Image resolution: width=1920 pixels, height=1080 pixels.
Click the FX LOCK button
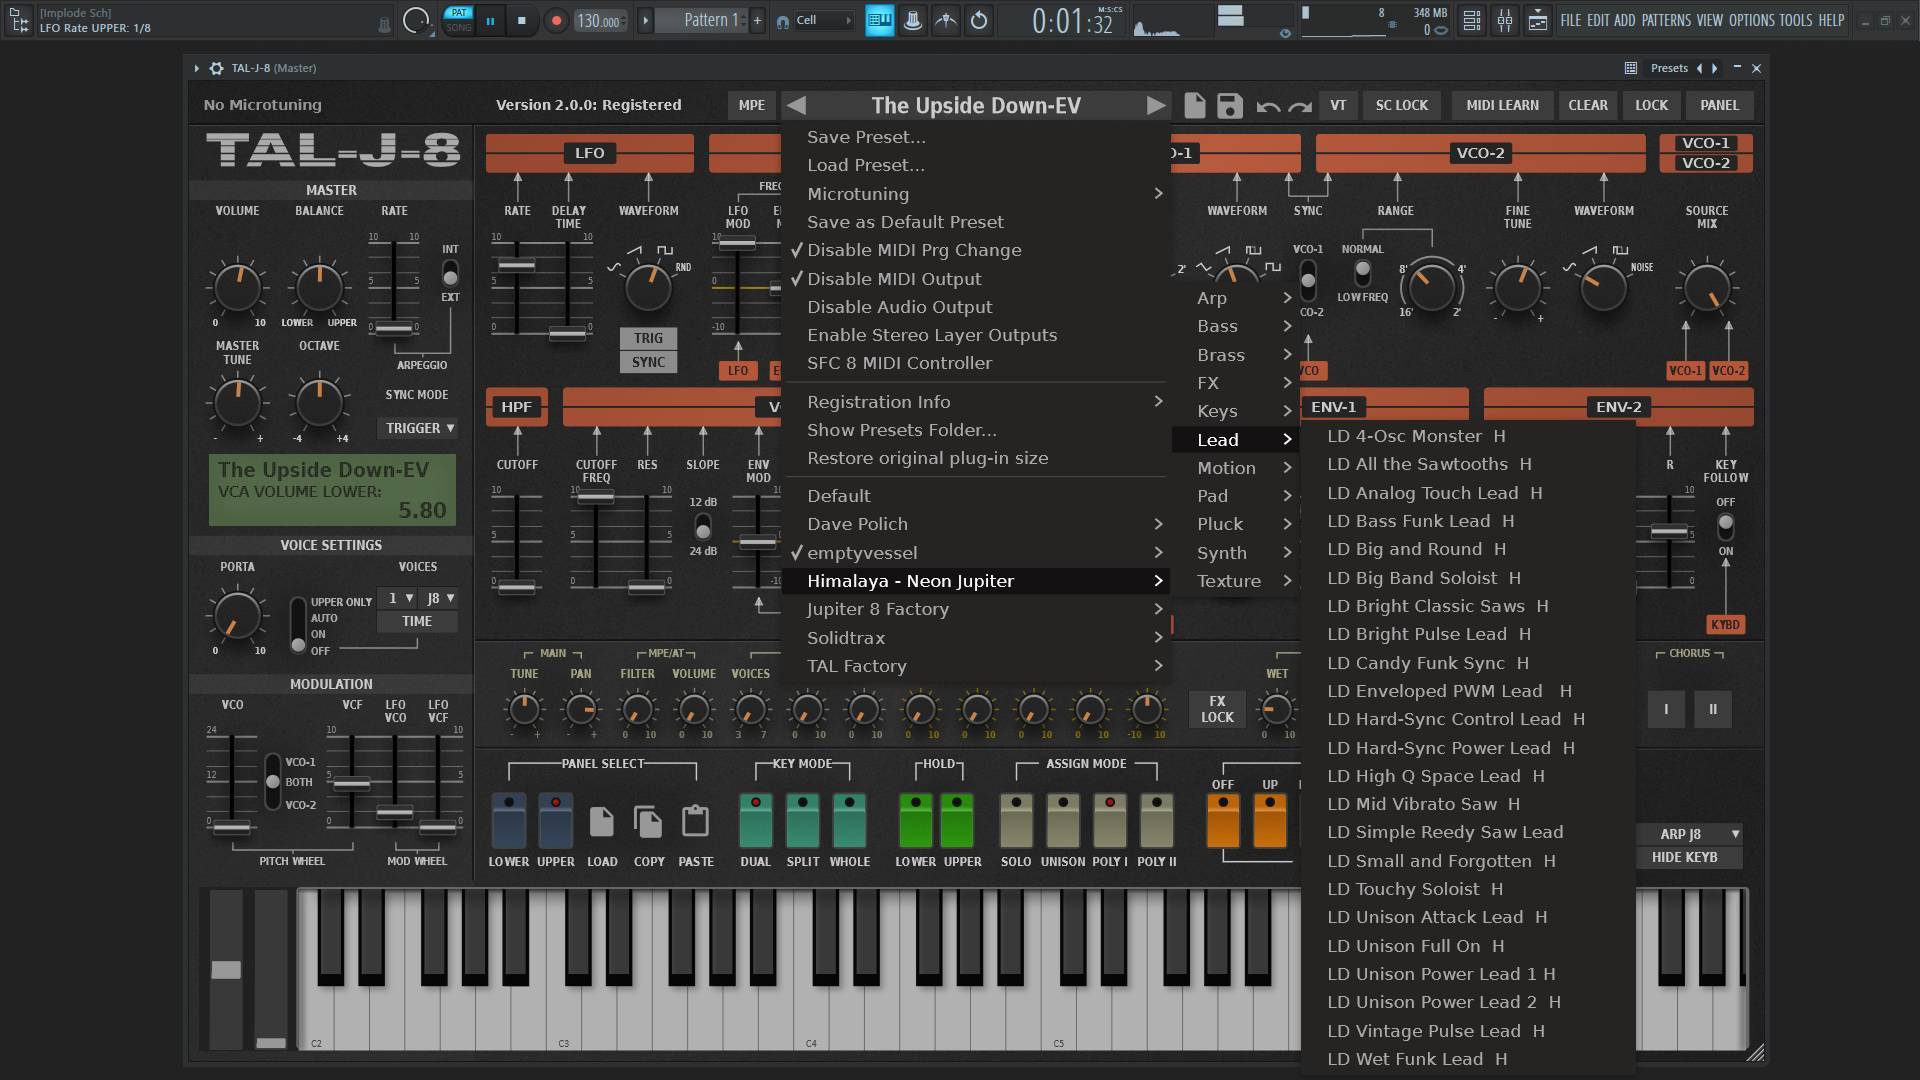point(1217,709)
